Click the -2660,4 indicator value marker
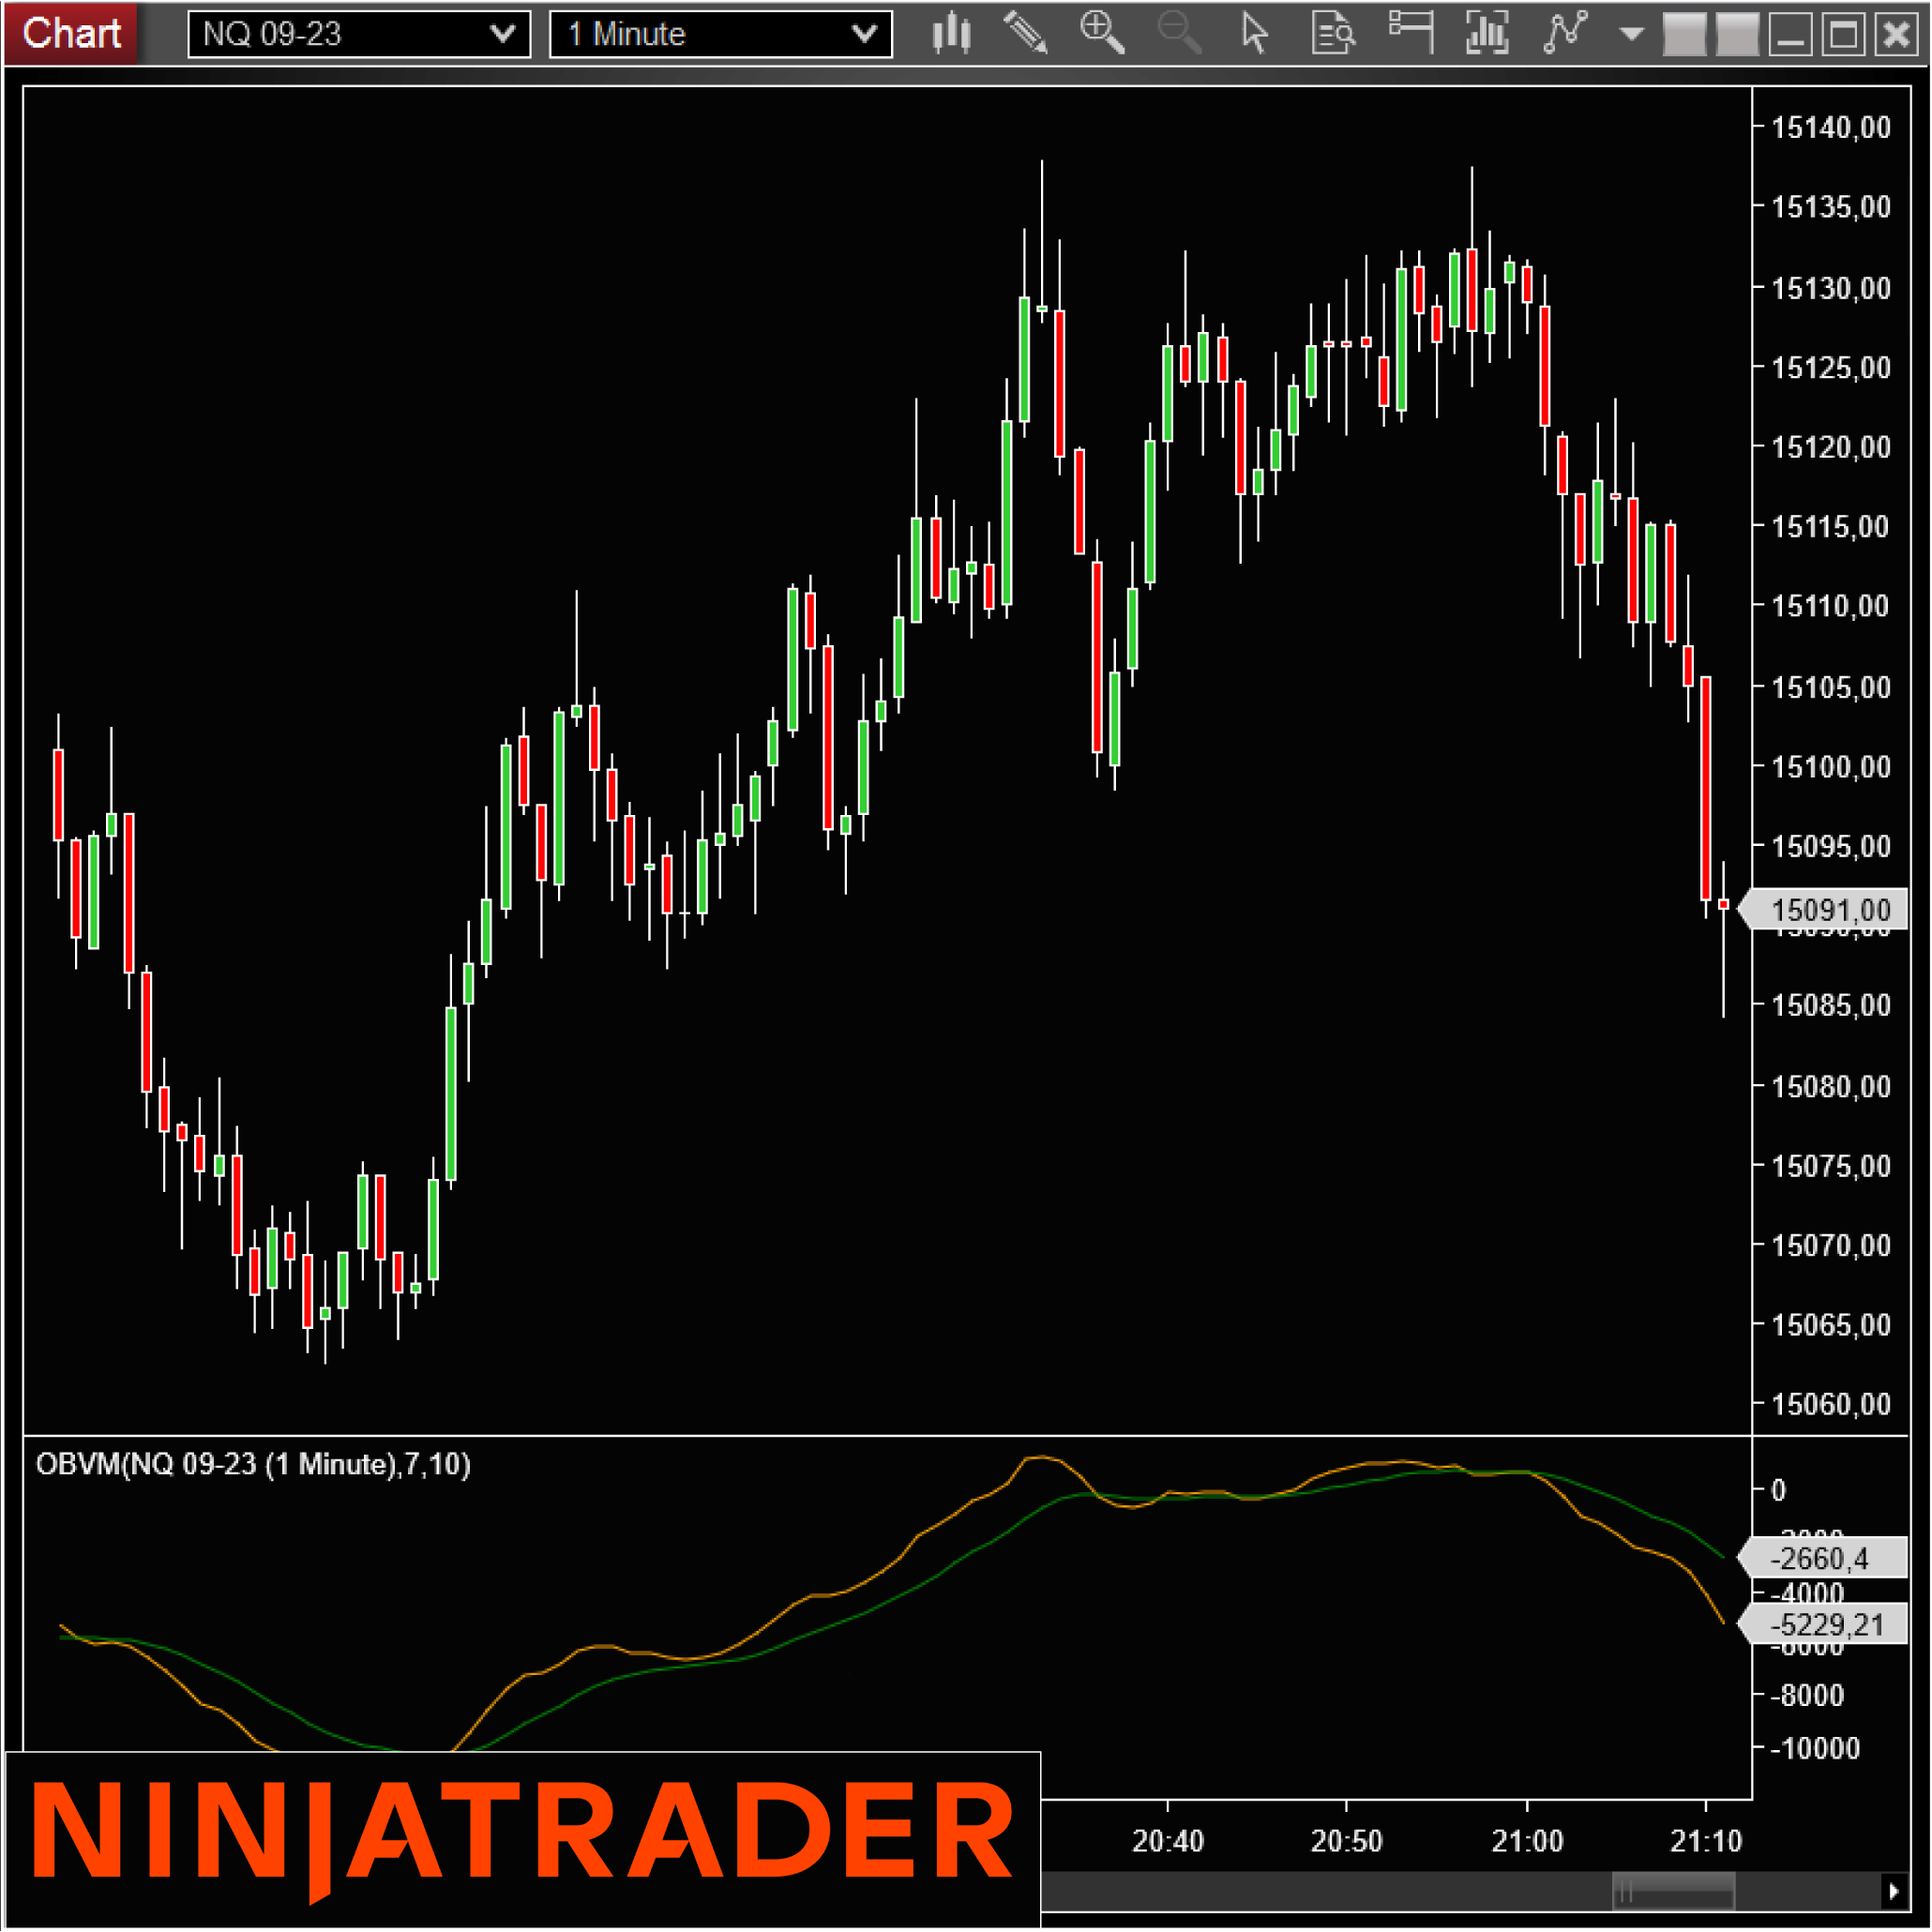Screen dimensions: 1932x1932 click(1823, 1558)
